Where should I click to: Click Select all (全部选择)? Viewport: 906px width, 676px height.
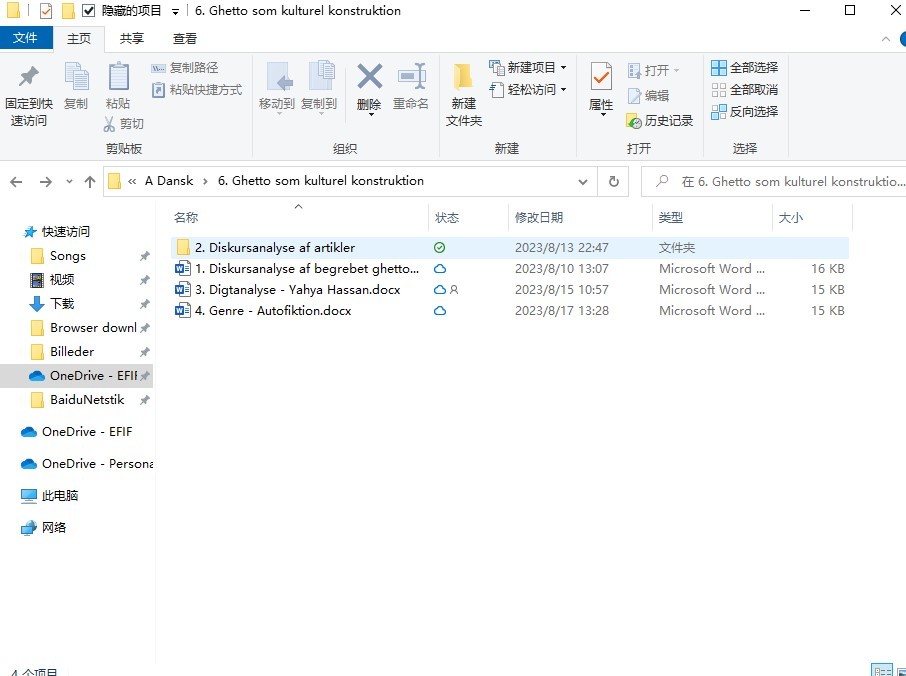pos(744,68)
